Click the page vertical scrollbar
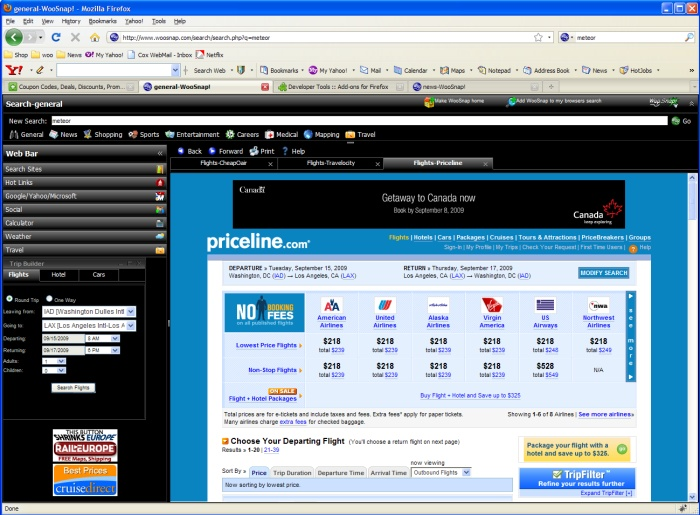 point(692,337)
